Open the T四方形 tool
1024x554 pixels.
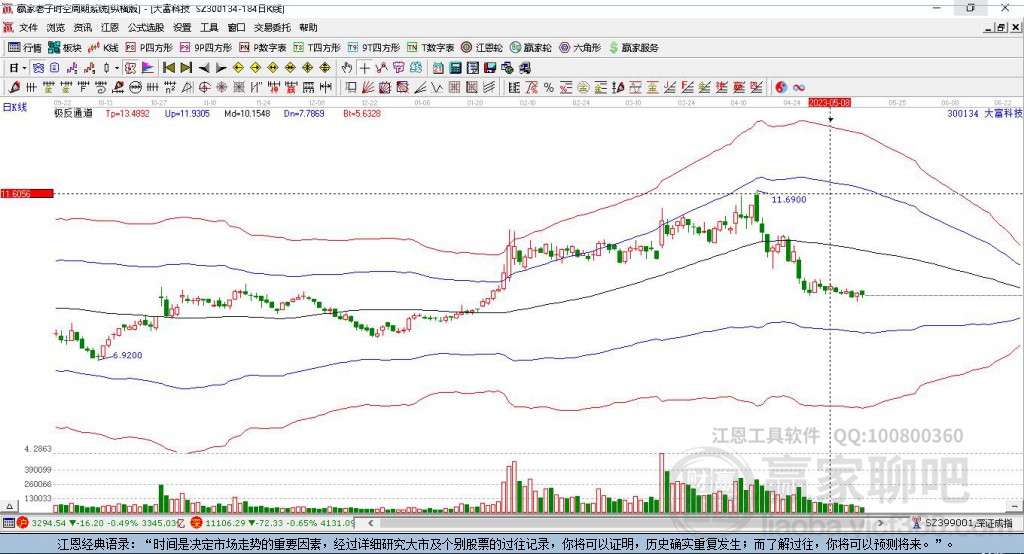pos(317,48)
